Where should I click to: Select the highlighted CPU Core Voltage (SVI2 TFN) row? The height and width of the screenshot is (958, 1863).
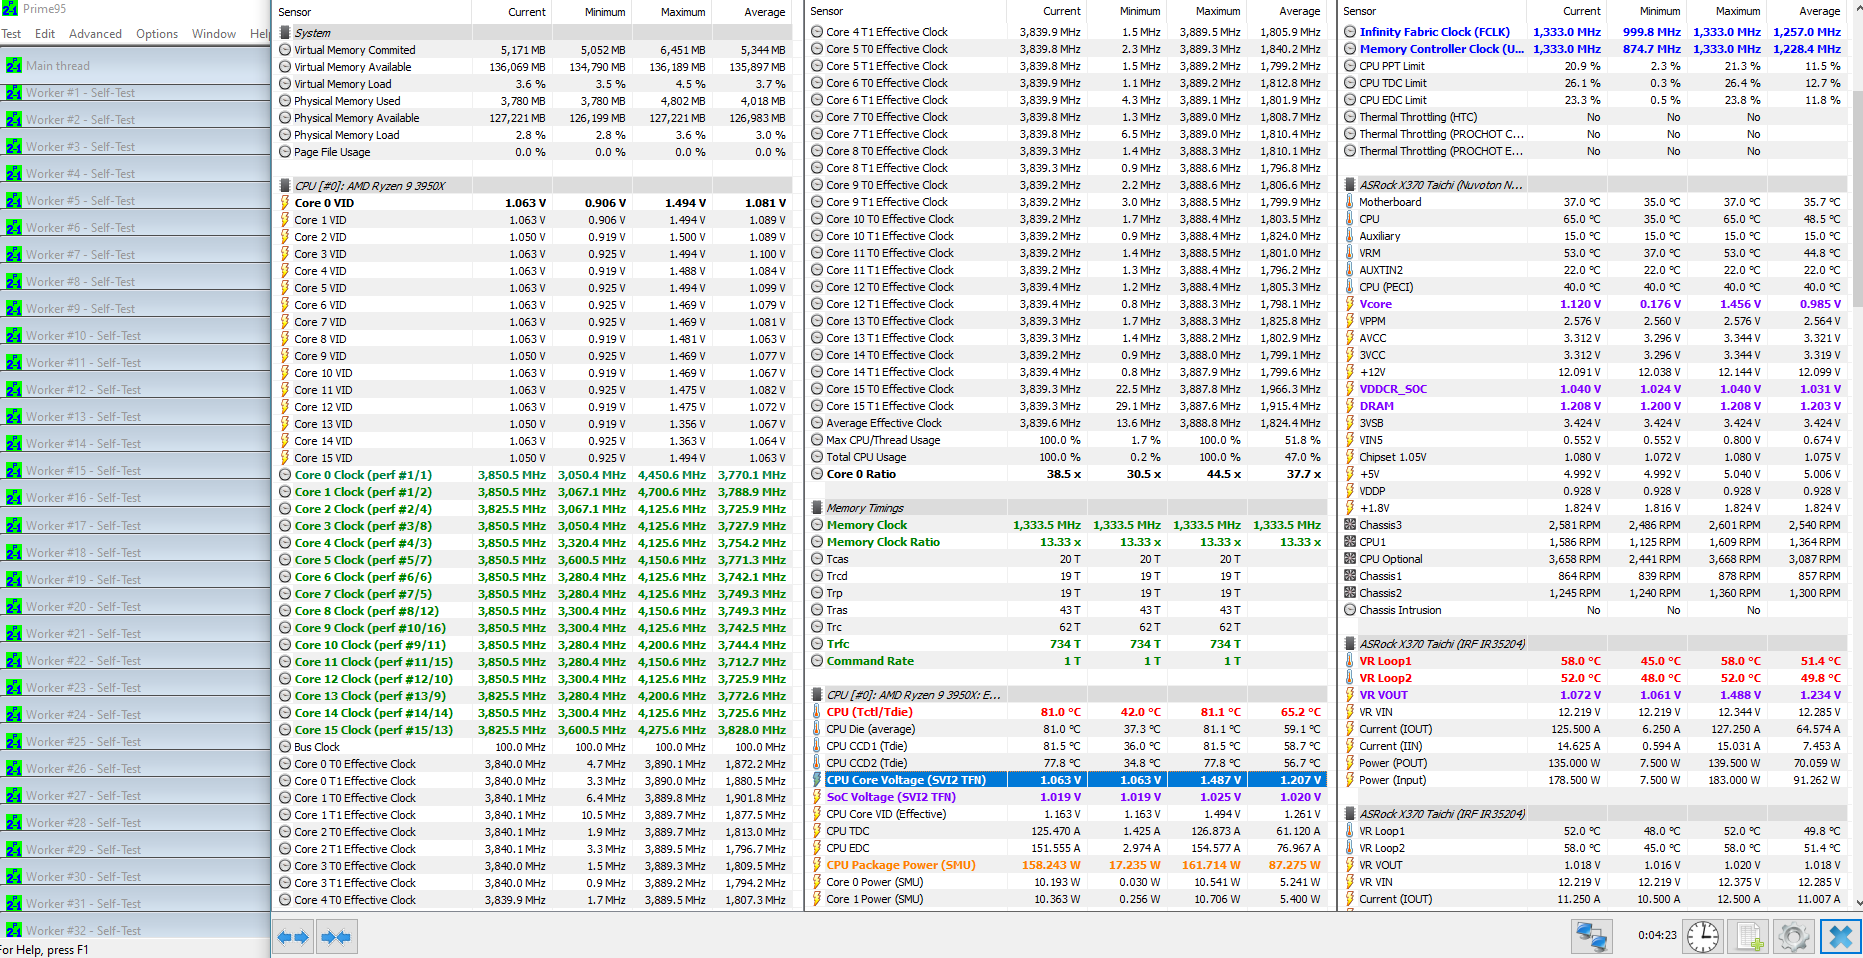pyautogui.click(x=1067, y=780)
